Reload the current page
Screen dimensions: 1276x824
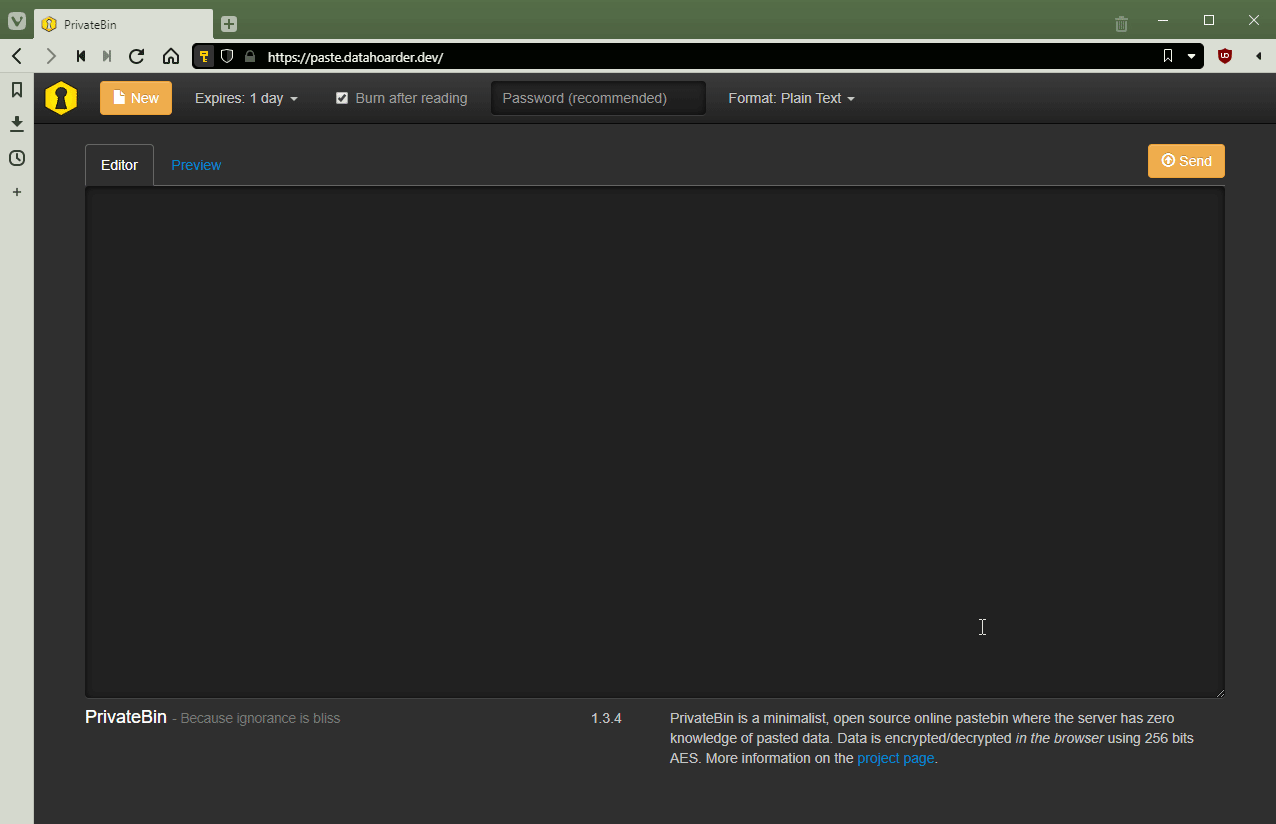137,57
